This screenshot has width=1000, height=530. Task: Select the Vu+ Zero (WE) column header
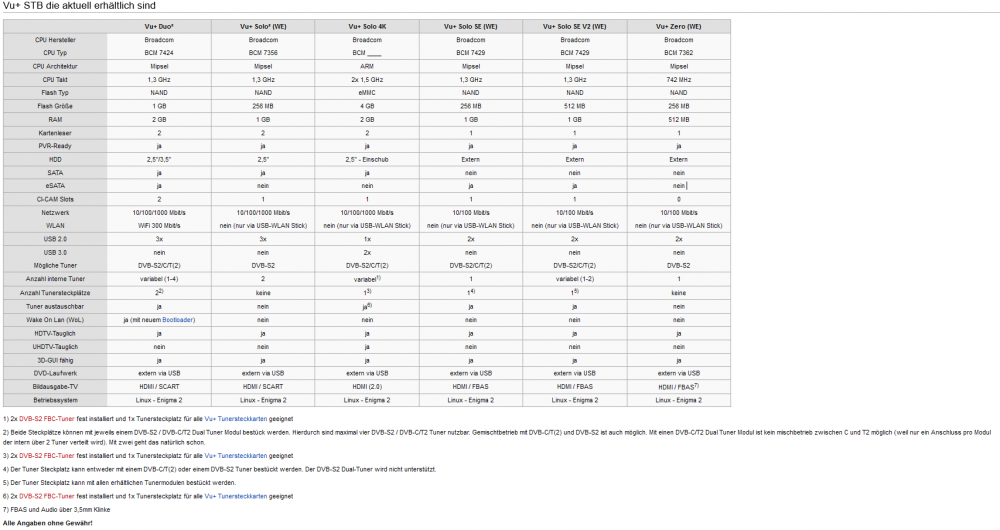[678, 26]
